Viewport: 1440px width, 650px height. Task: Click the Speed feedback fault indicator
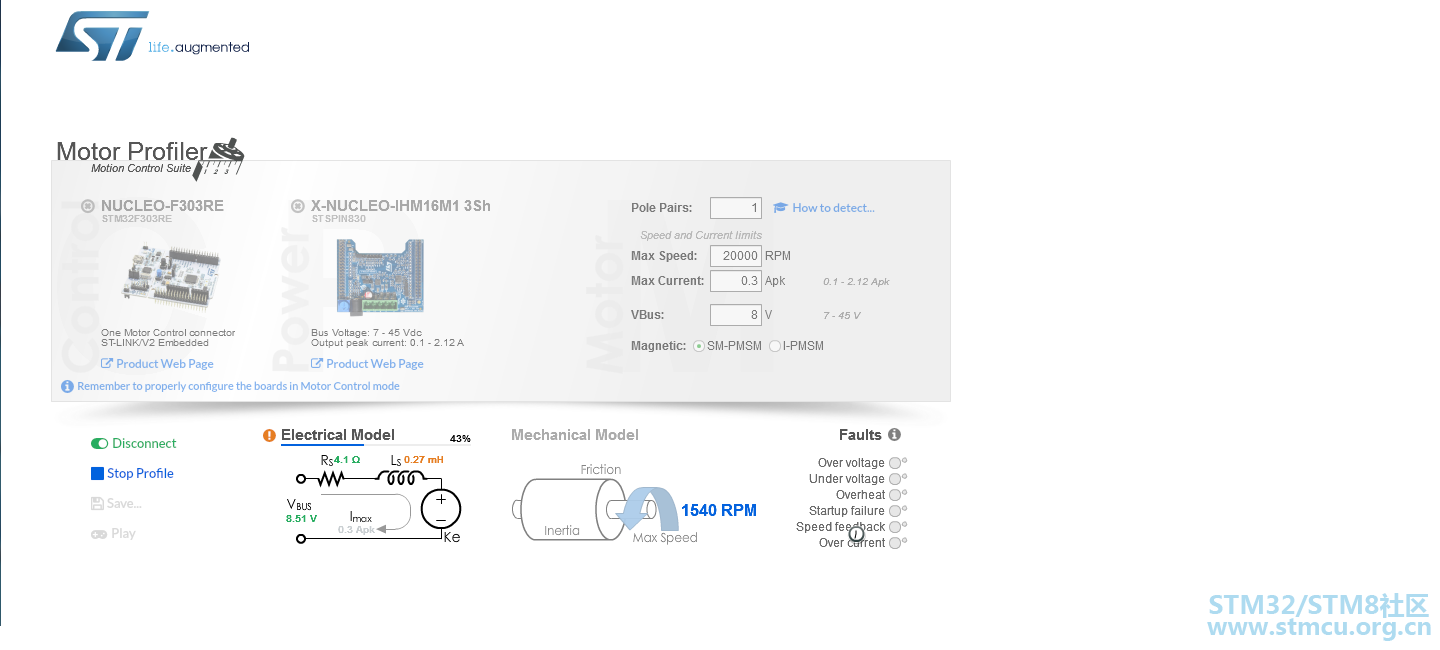coord(895,527)
